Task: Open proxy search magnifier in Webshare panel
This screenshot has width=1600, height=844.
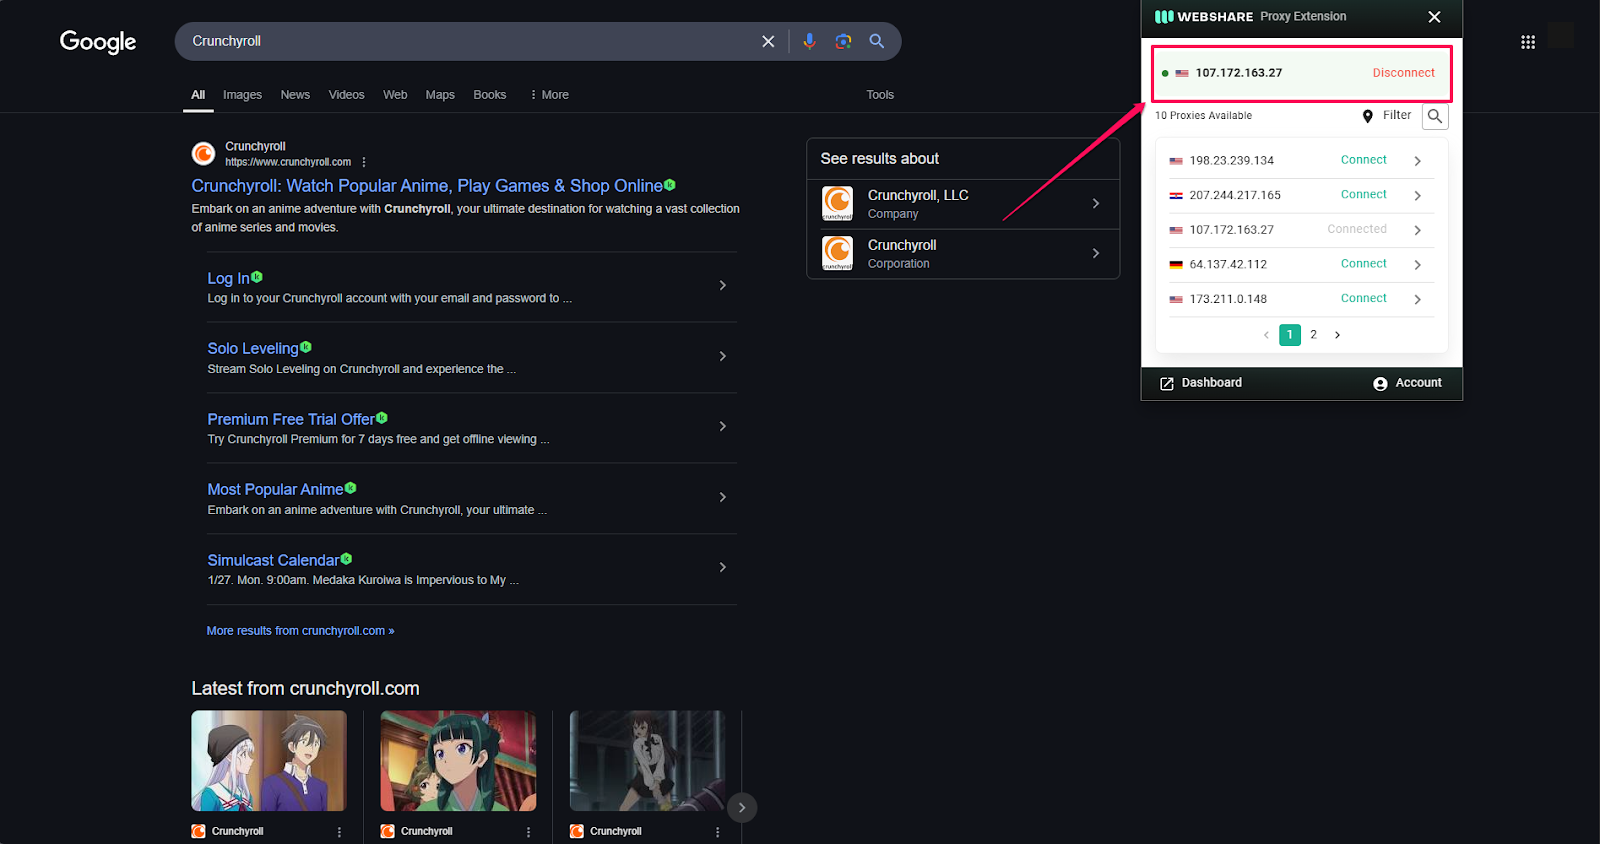Action: pyautogui.click(x=1435, y=116)
